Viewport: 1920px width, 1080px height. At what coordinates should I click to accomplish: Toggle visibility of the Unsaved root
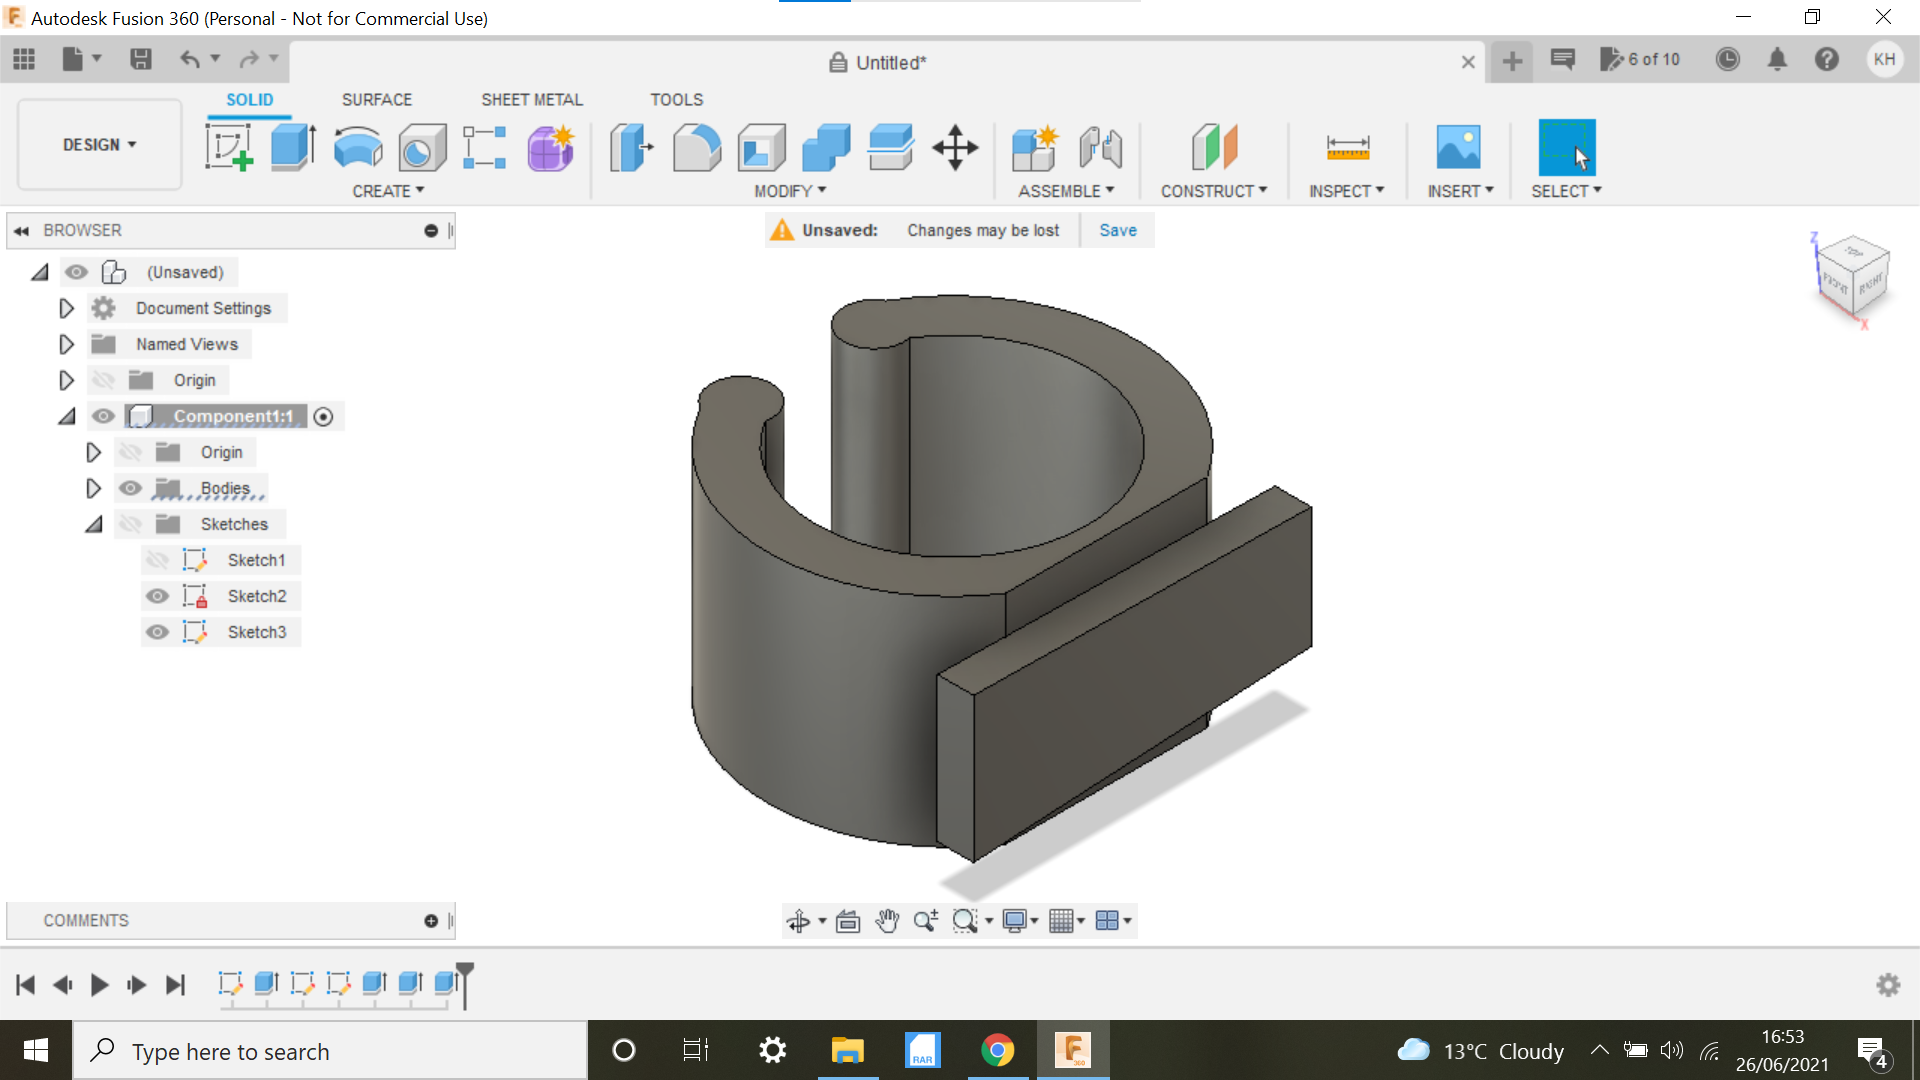tap(76, 271)
